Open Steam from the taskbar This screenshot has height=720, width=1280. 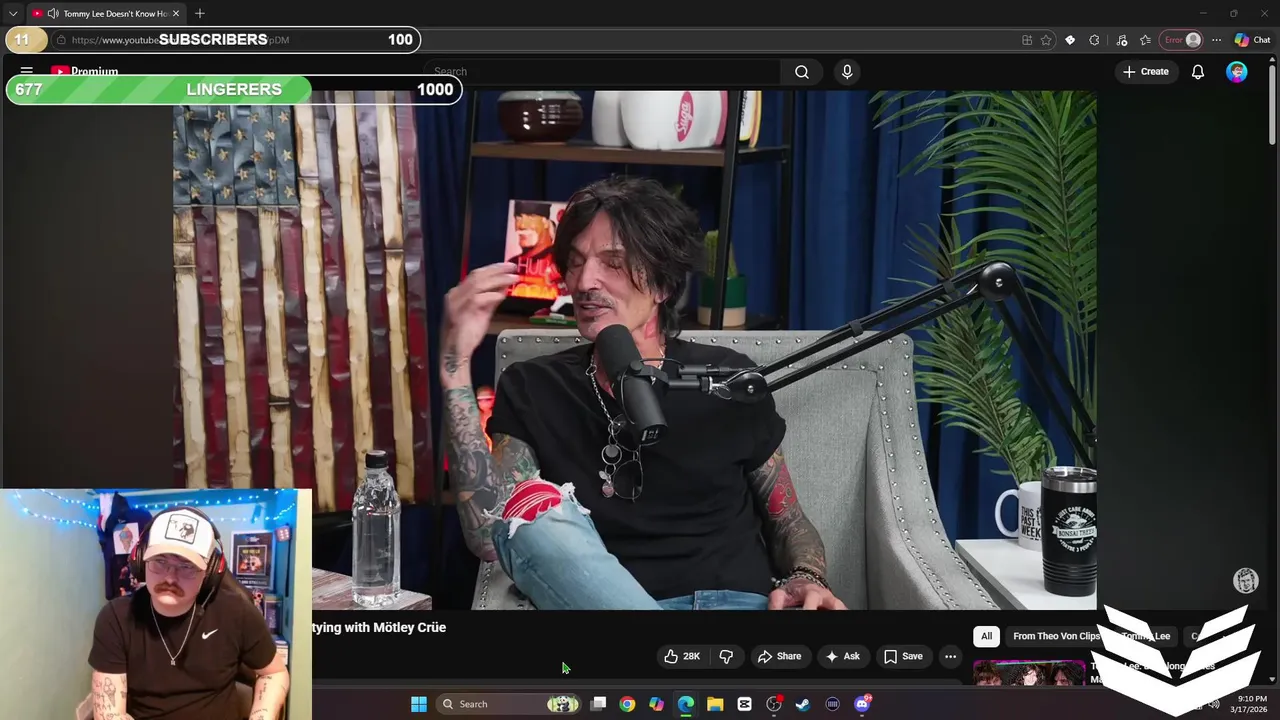803,704
